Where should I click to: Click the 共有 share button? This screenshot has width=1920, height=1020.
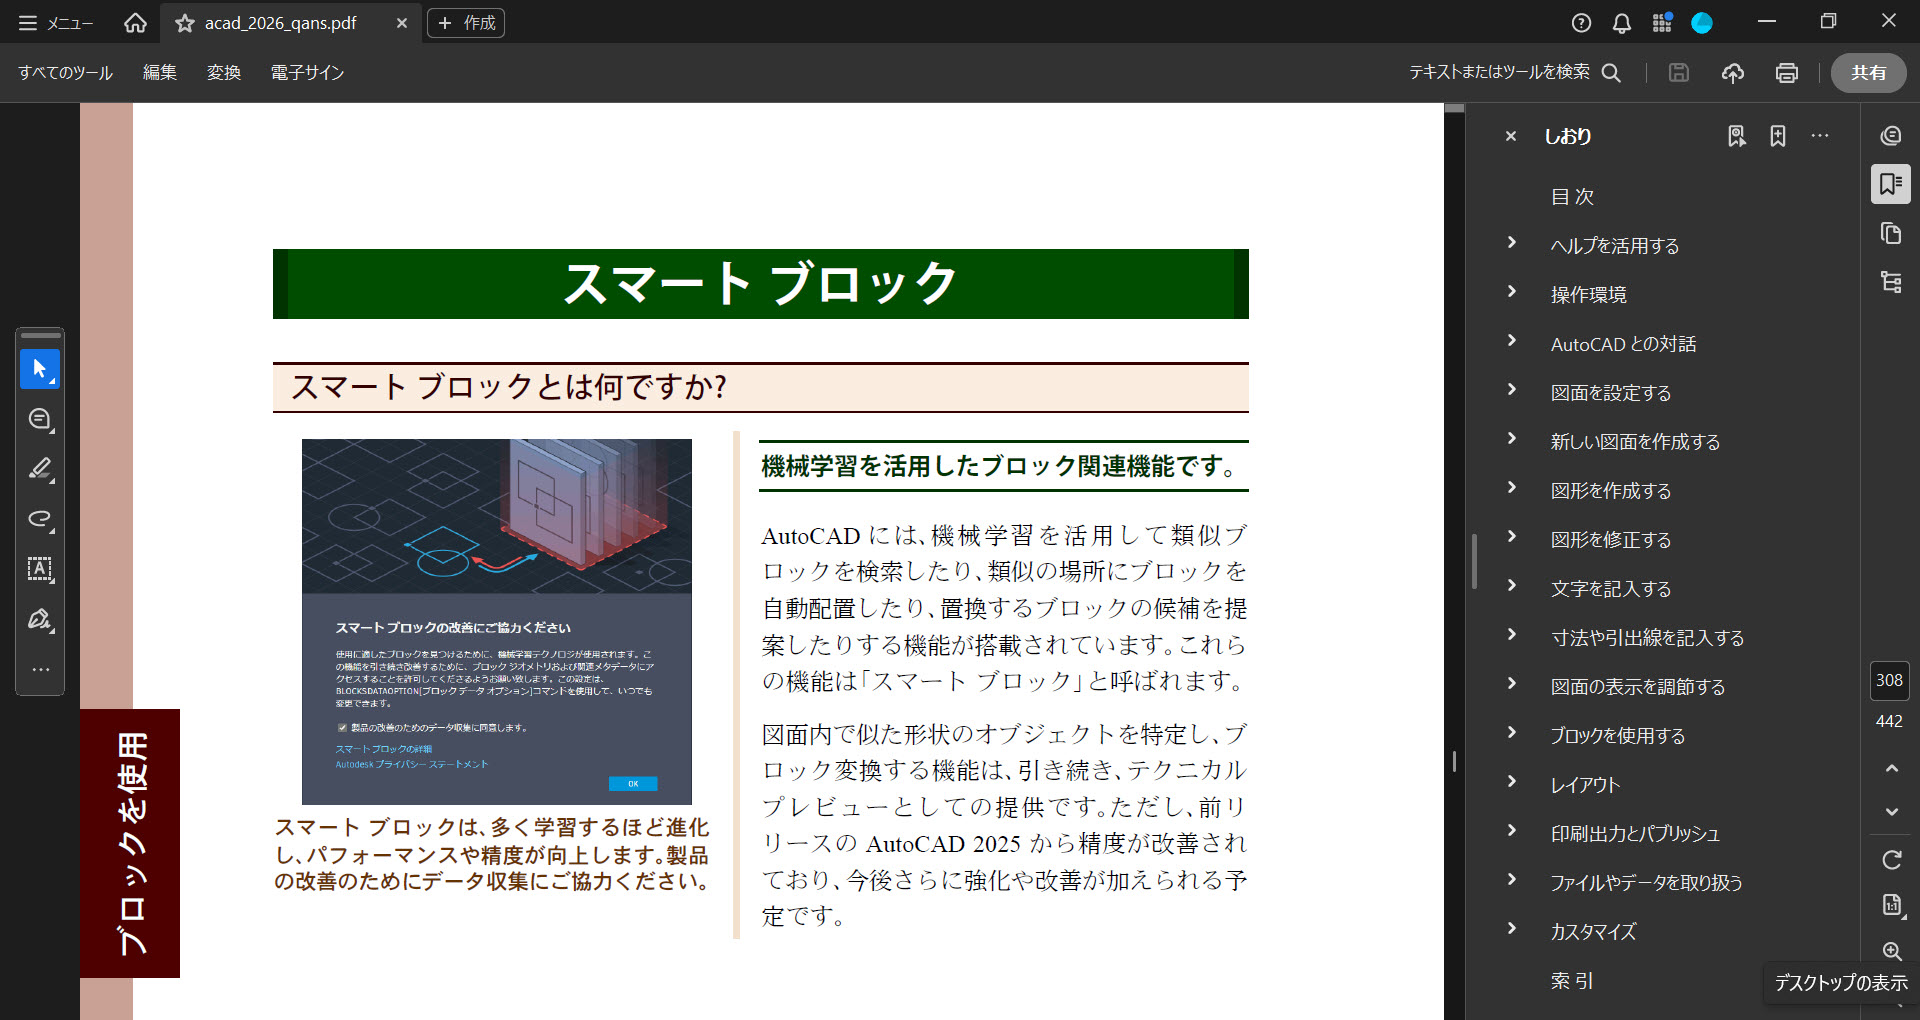click(1868, 72)
